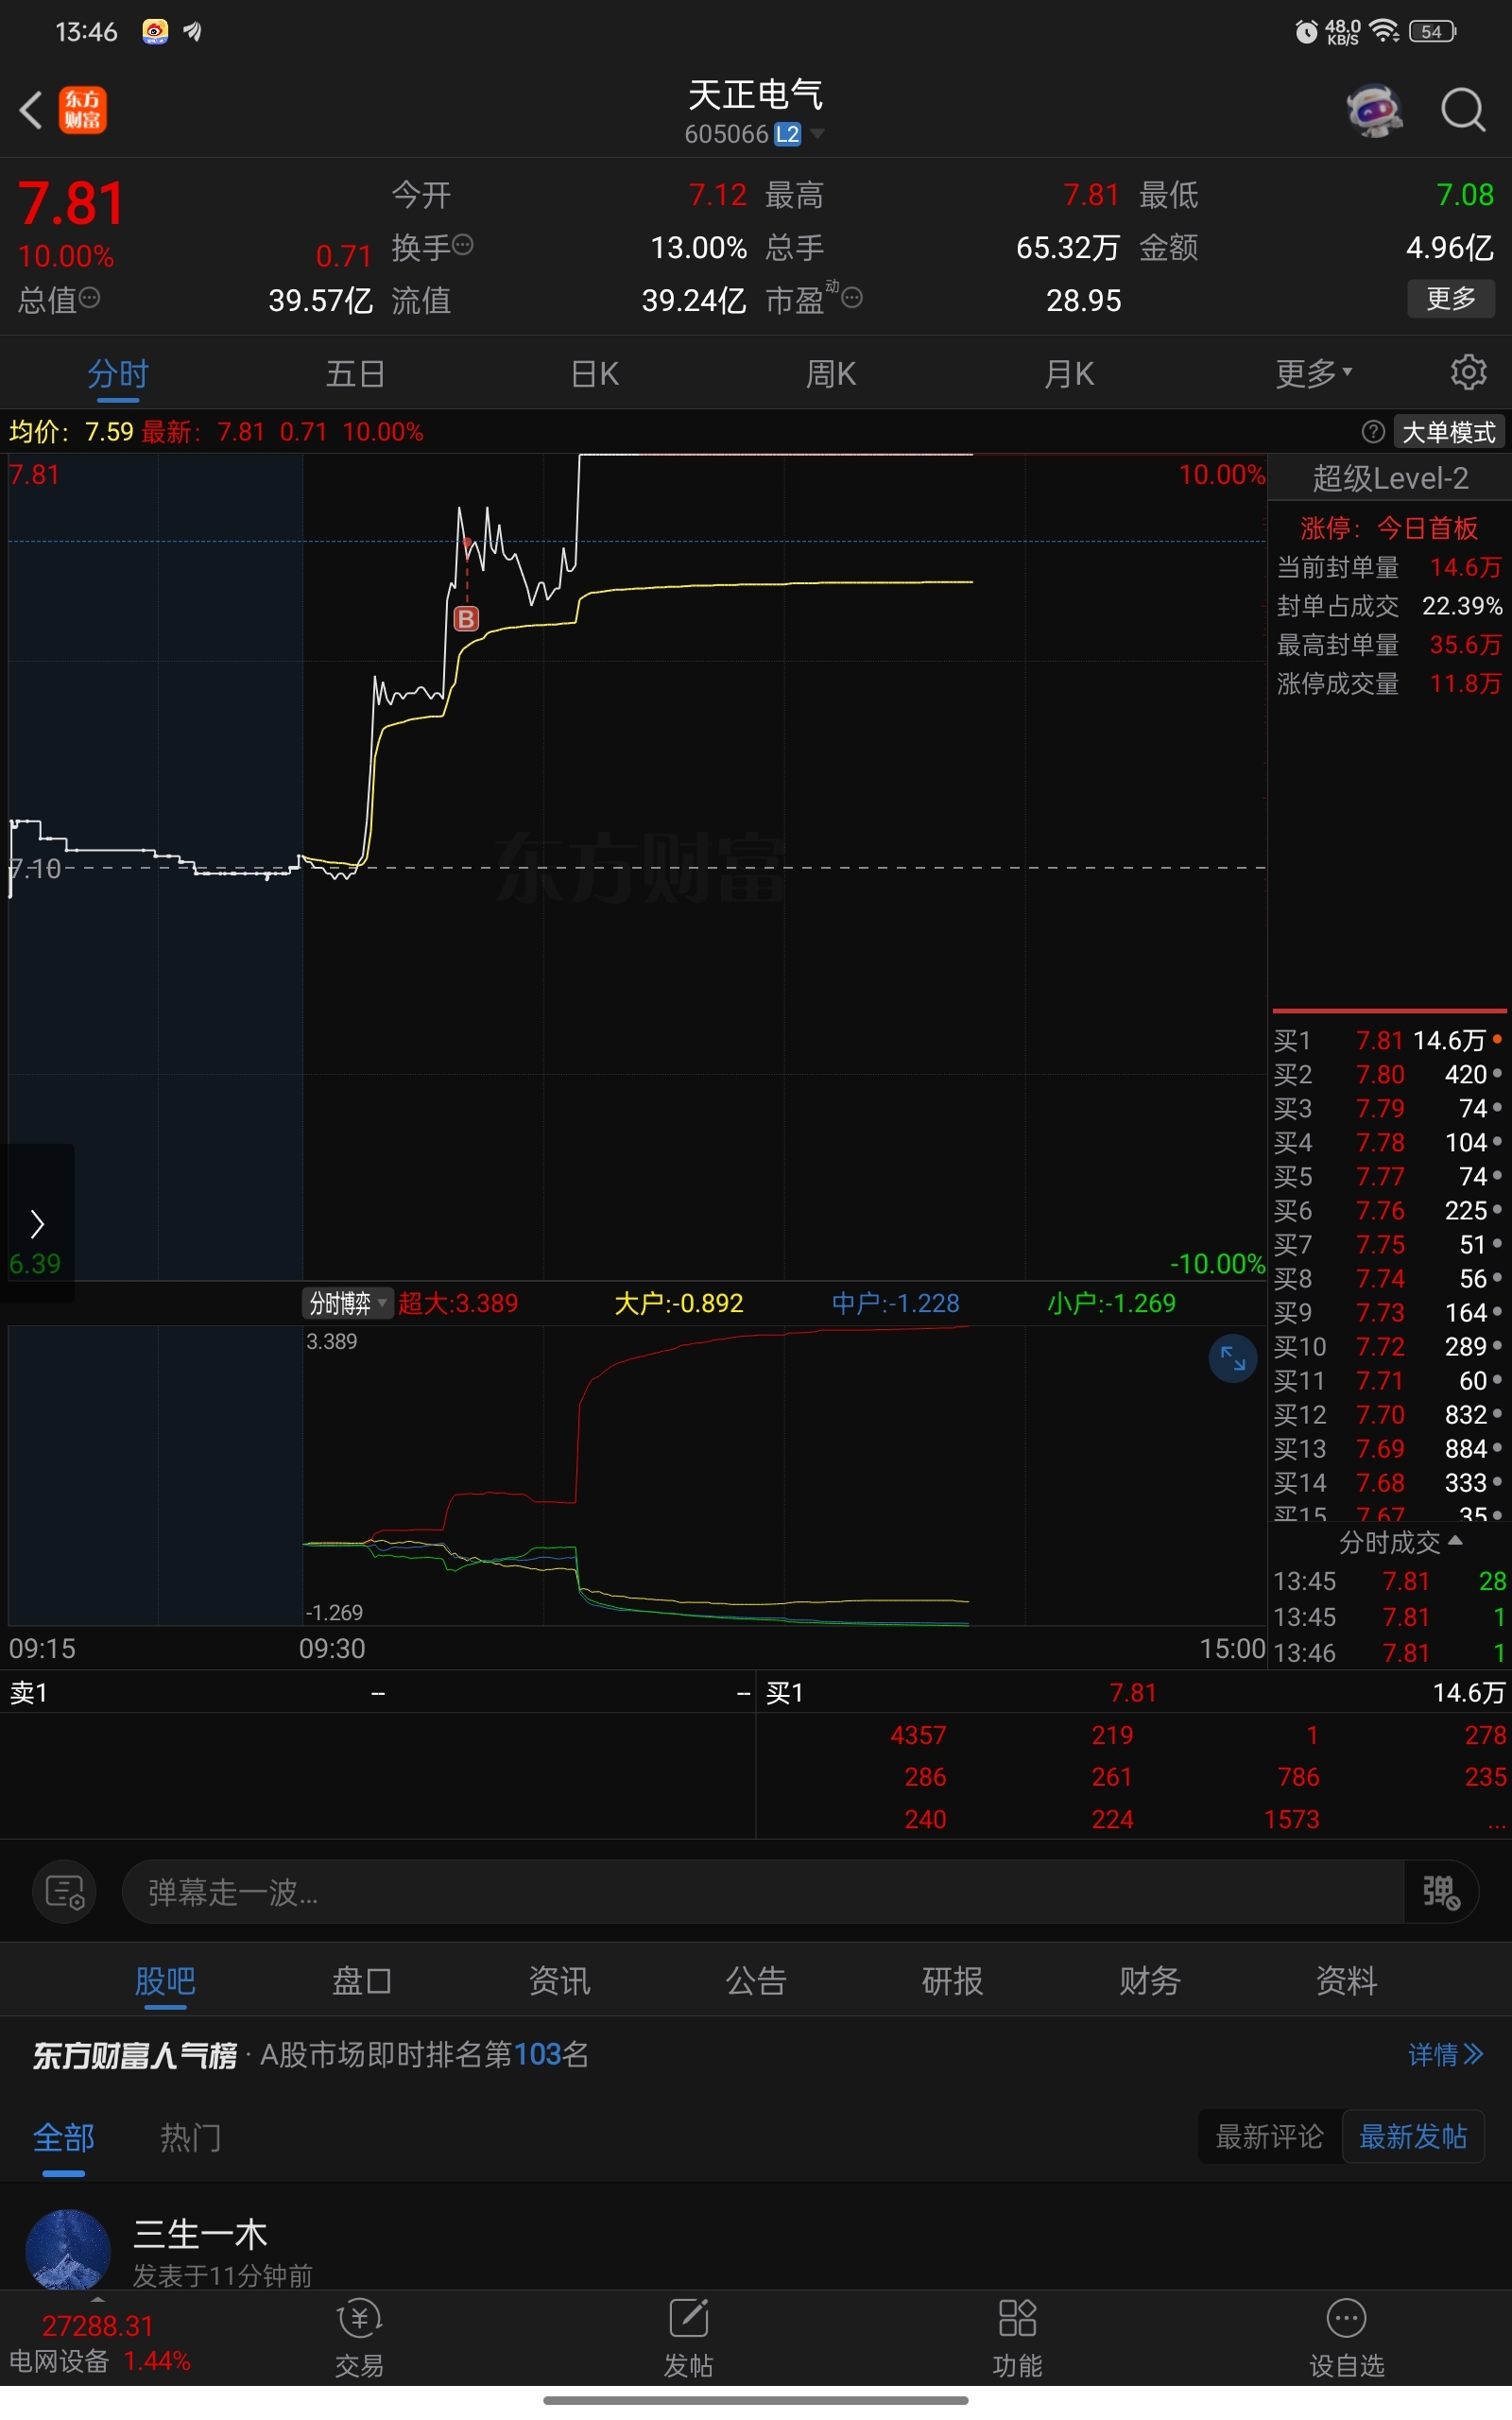Open the 股吧 forum tab
The image size is (1512, 2420).
(165, 1980)
